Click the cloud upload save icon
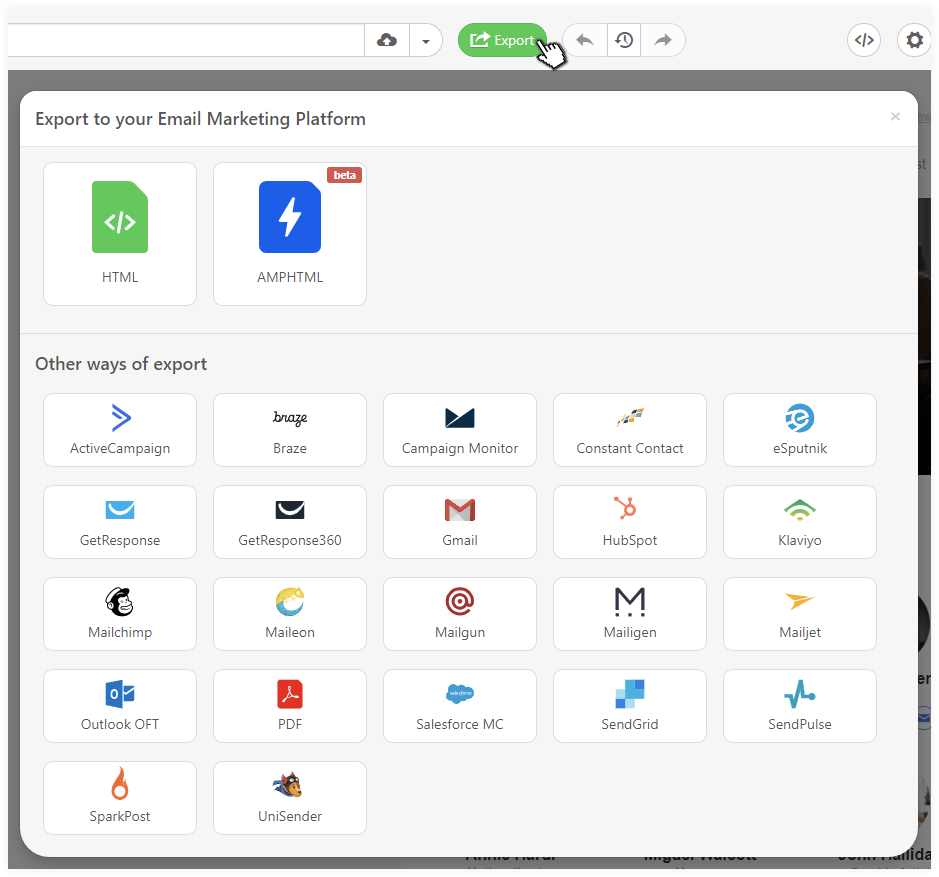Viewport: 939px width, 877px height. pyautogui.click(x=387, y=40)
